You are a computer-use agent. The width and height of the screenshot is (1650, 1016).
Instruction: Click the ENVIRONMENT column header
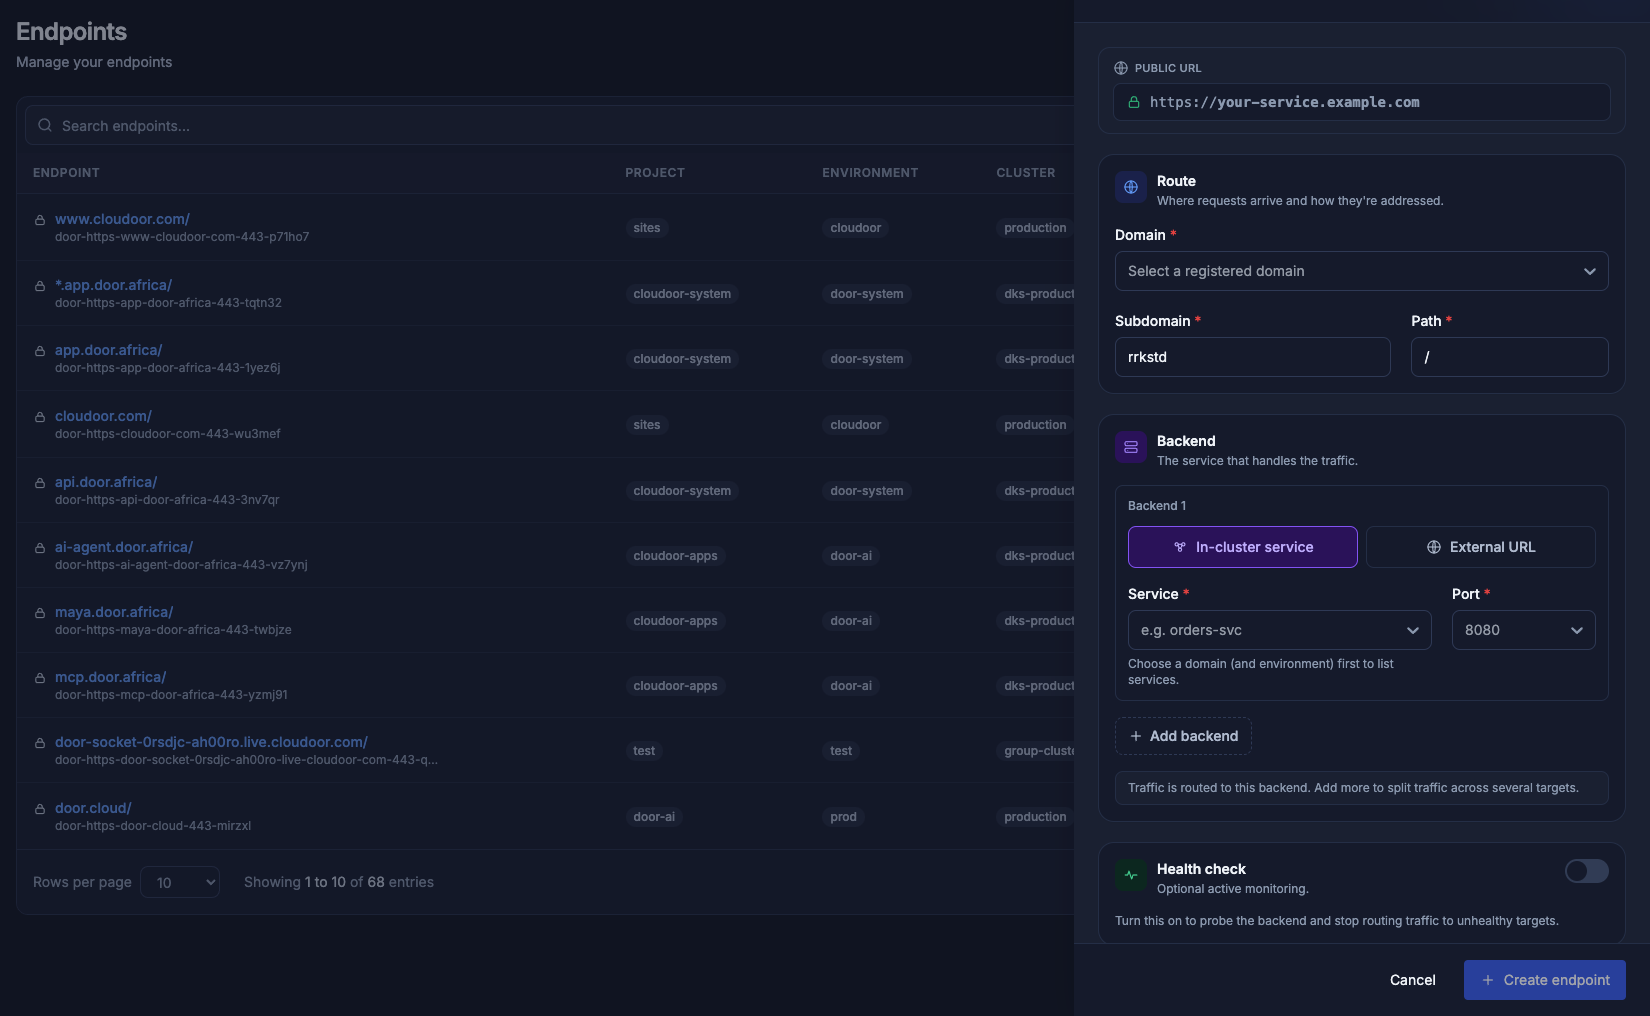tap(870, 173)
